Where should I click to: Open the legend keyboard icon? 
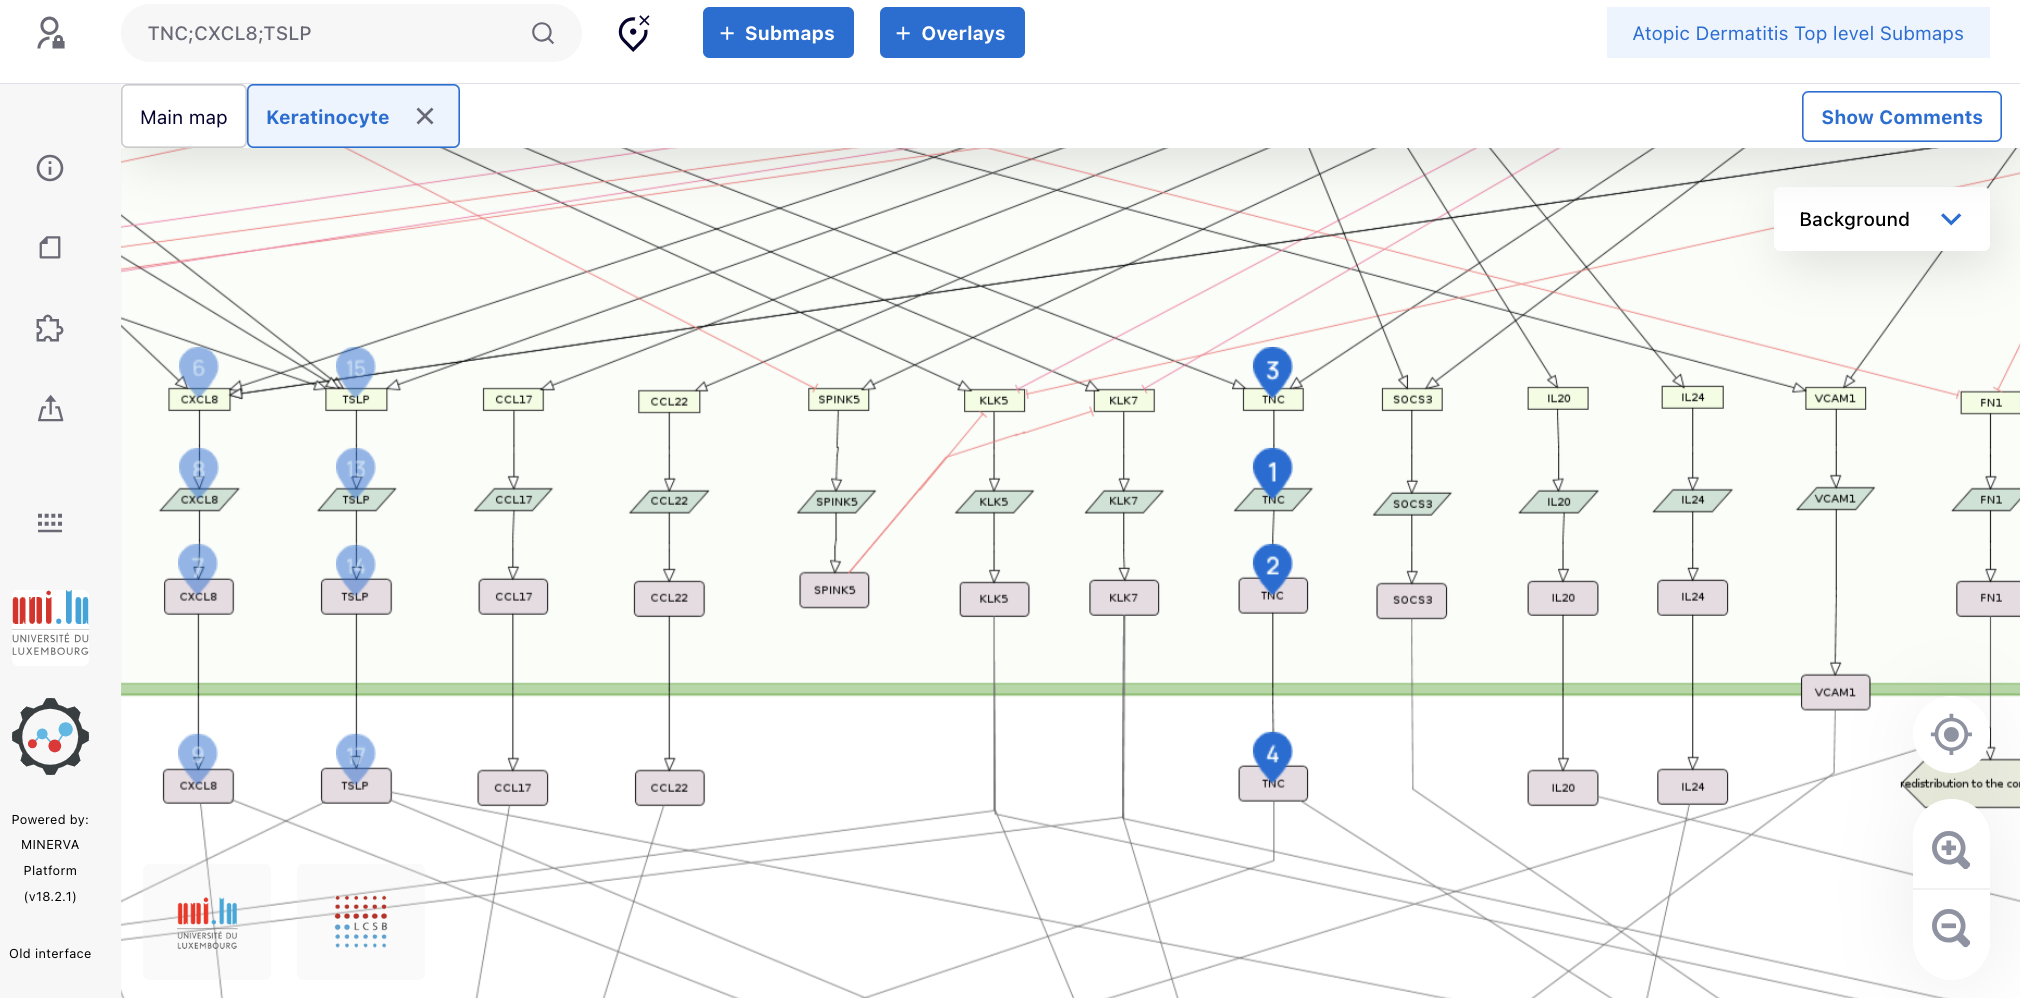click(50, 522)
